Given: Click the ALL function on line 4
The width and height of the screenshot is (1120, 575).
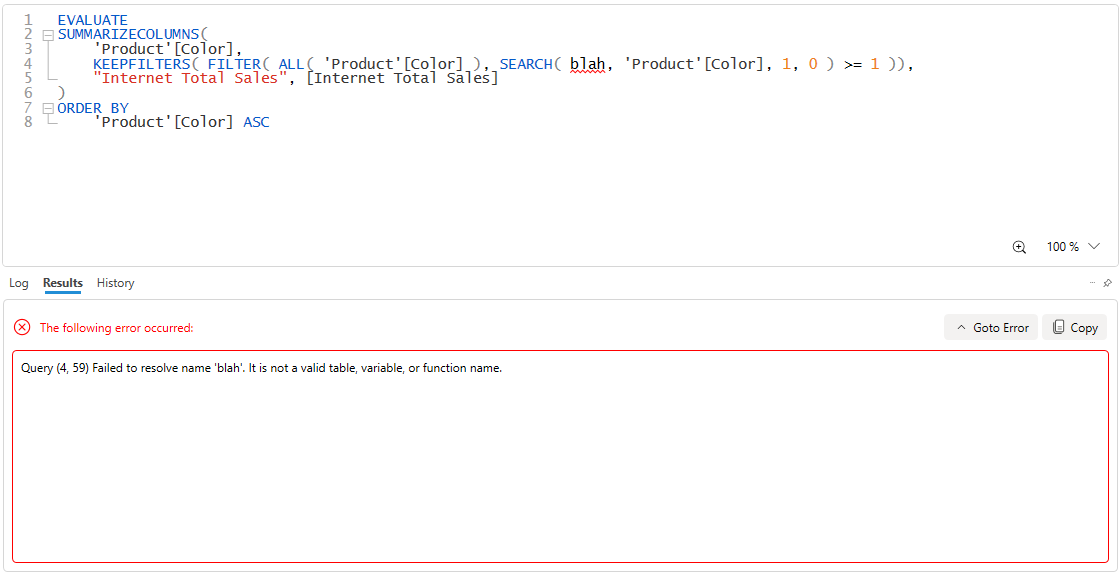Looking at the screenshot, I should [291, 64].
